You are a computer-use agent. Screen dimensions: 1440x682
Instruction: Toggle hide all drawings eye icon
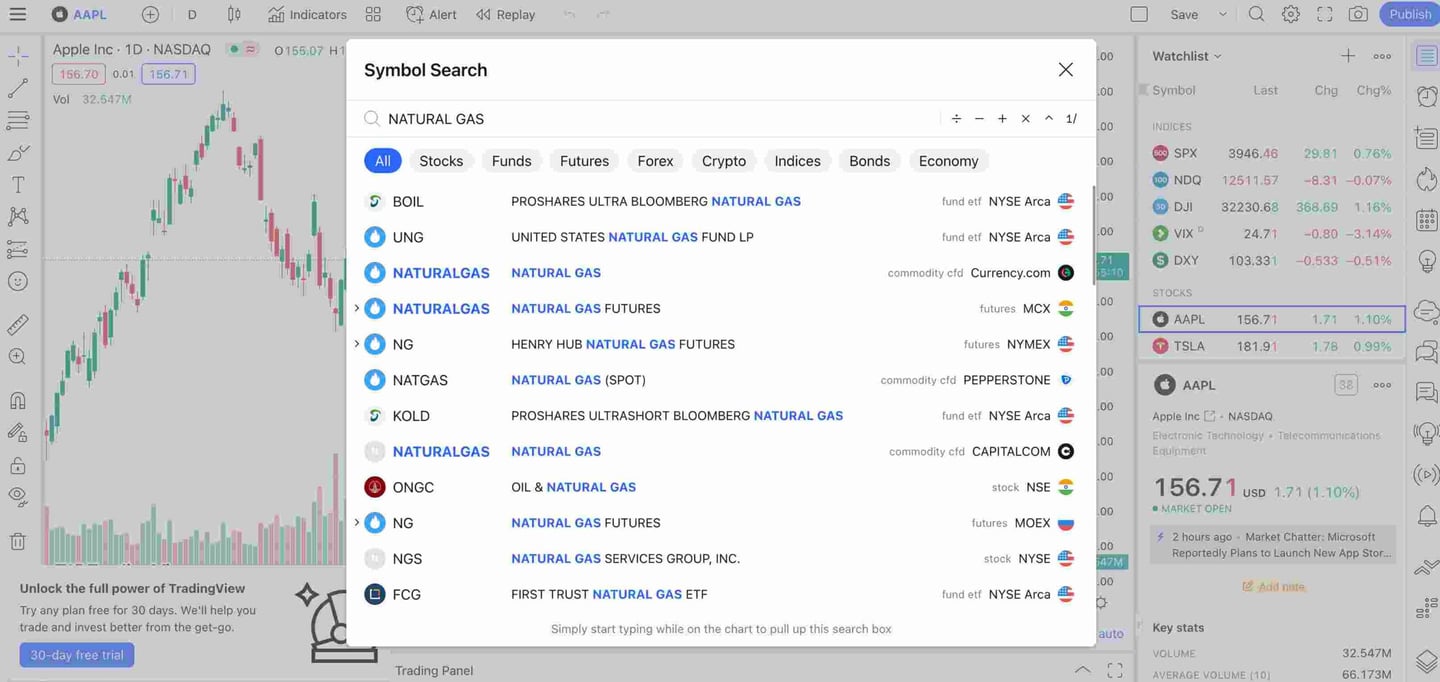coord(17,496)
